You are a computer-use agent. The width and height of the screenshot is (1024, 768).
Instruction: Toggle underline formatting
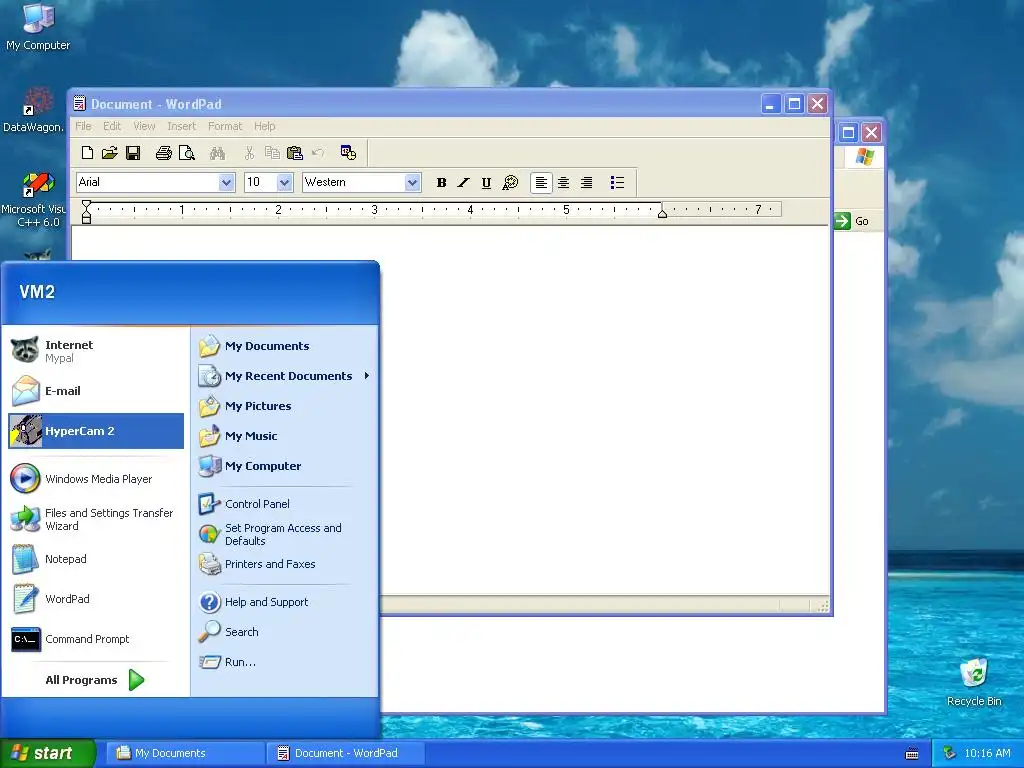coord(486,183)
